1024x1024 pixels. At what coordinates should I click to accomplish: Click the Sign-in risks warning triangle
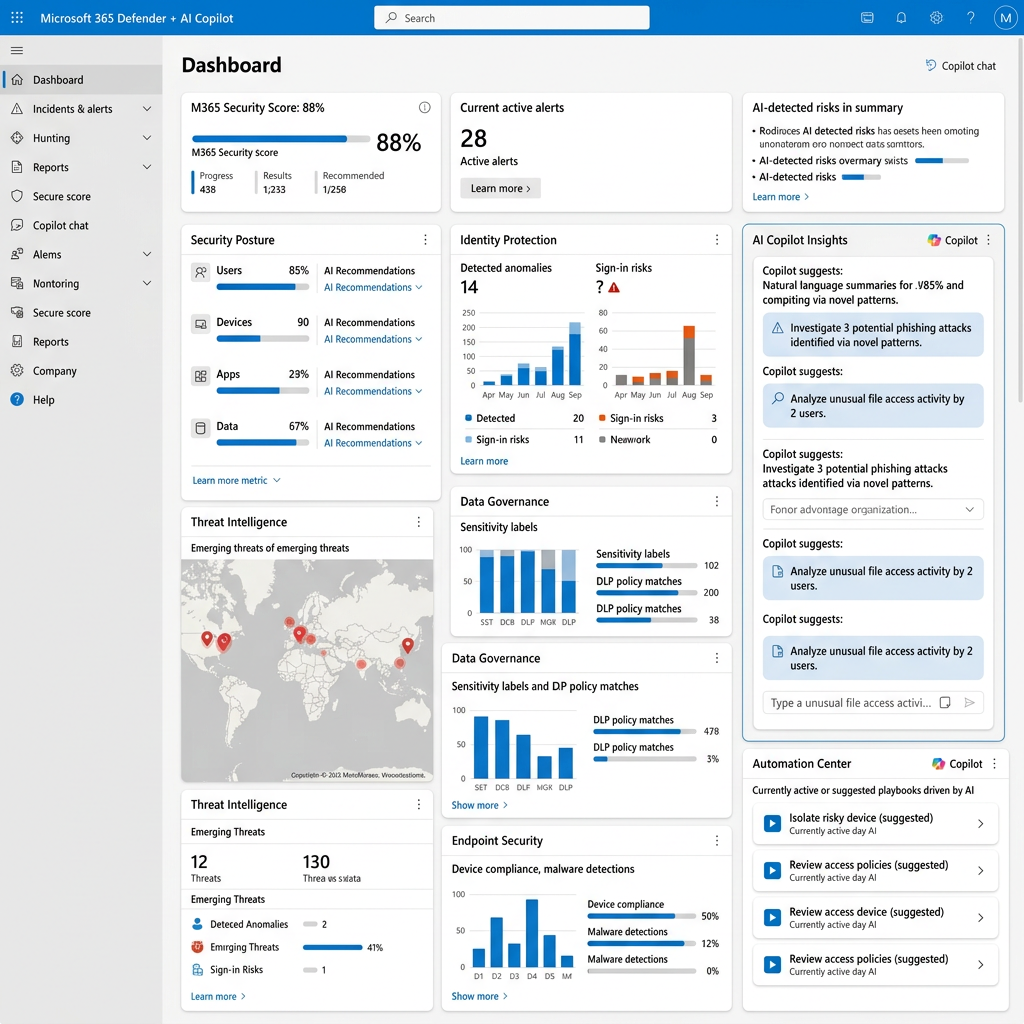tap(614, 287)
